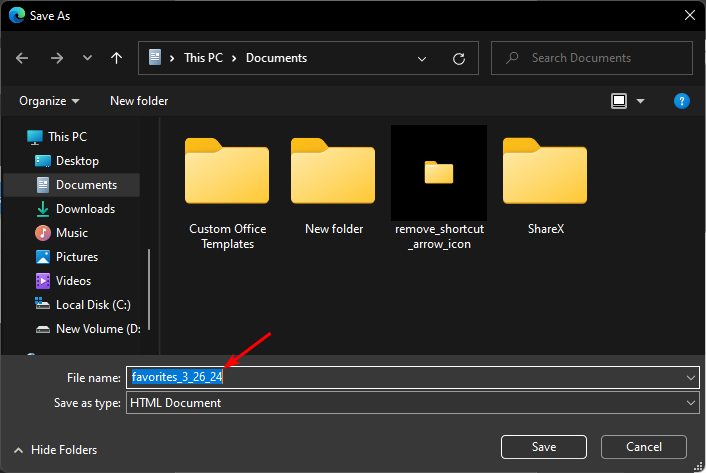Open Downloads in navigation pane
This screenshot has height=473, width=706.
pyautogui.click(x=86, y=209)
